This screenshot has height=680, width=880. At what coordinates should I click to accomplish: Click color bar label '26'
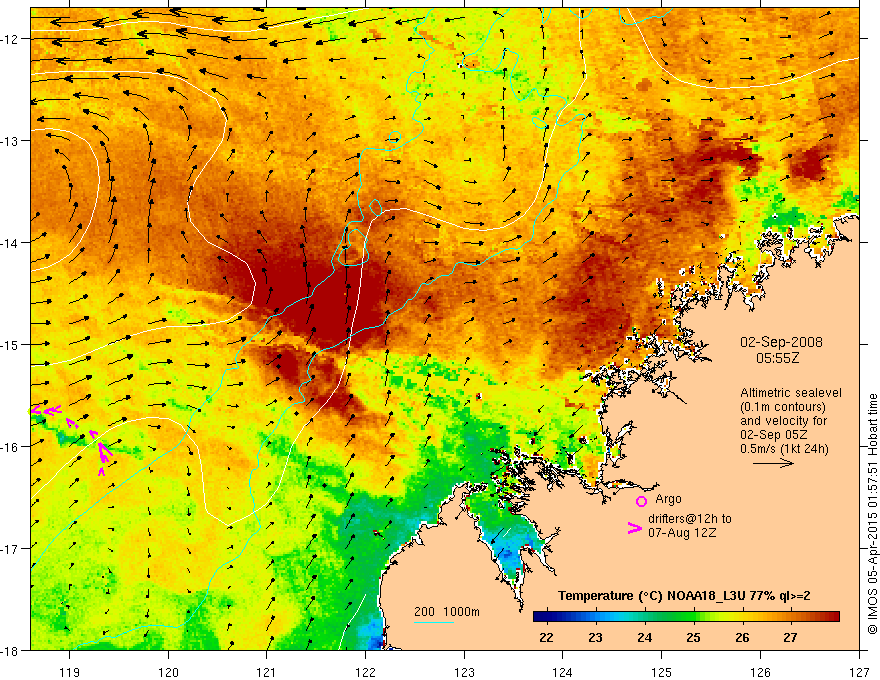point(742,638)
